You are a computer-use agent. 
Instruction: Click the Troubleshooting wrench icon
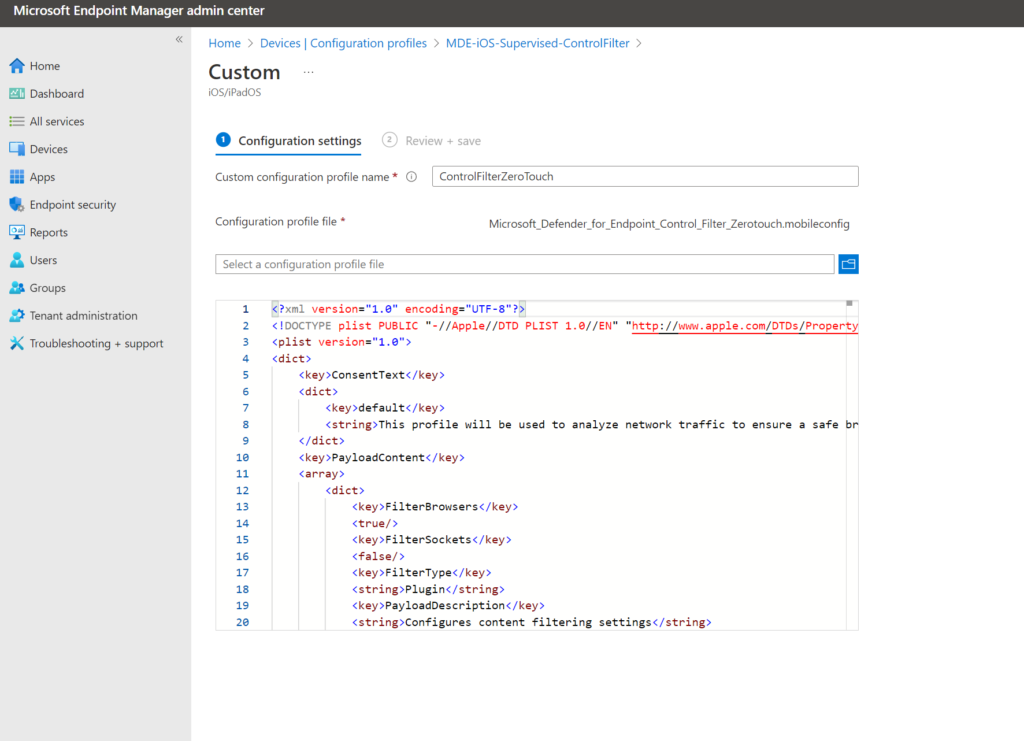[x=17, y=343]
